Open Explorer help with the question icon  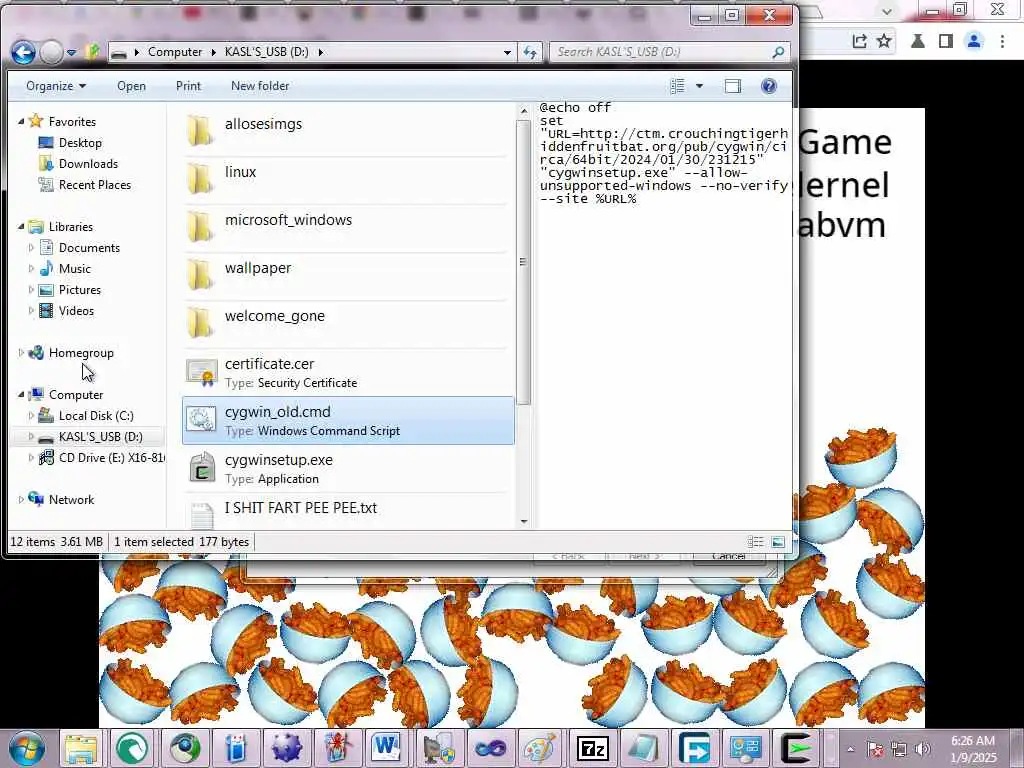click(769, 86)
